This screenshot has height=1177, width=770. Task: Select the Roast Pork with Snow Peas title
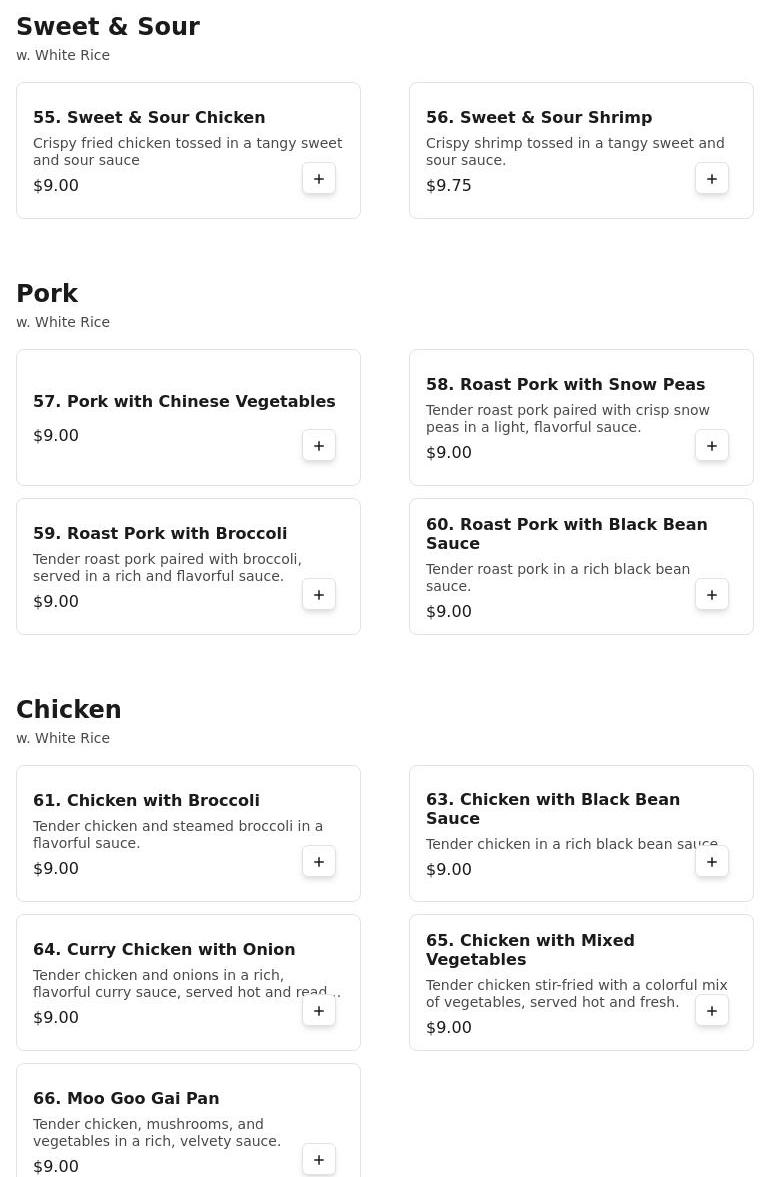pyautogui.click(x=565, y=384)
